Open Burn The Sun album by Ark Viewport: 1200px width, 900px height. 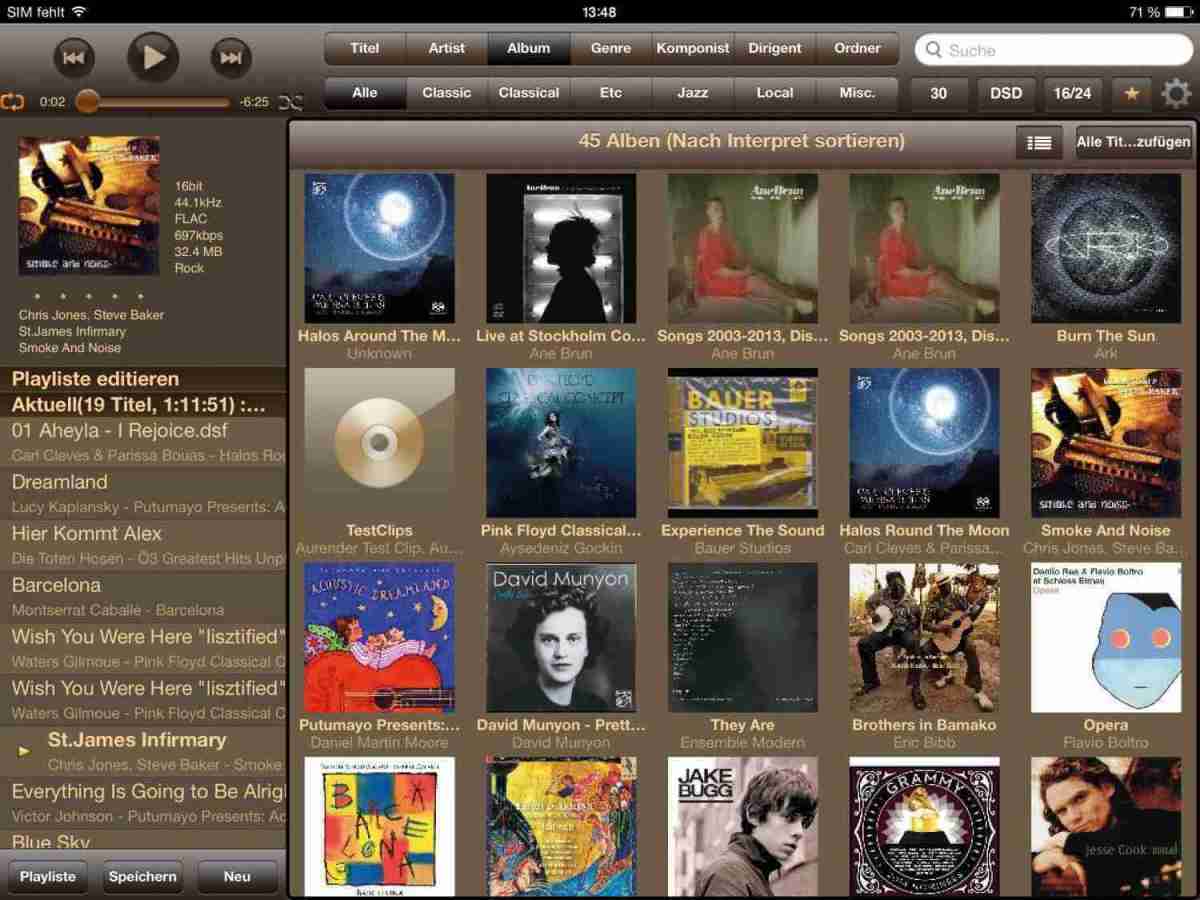coord(1106,248)
